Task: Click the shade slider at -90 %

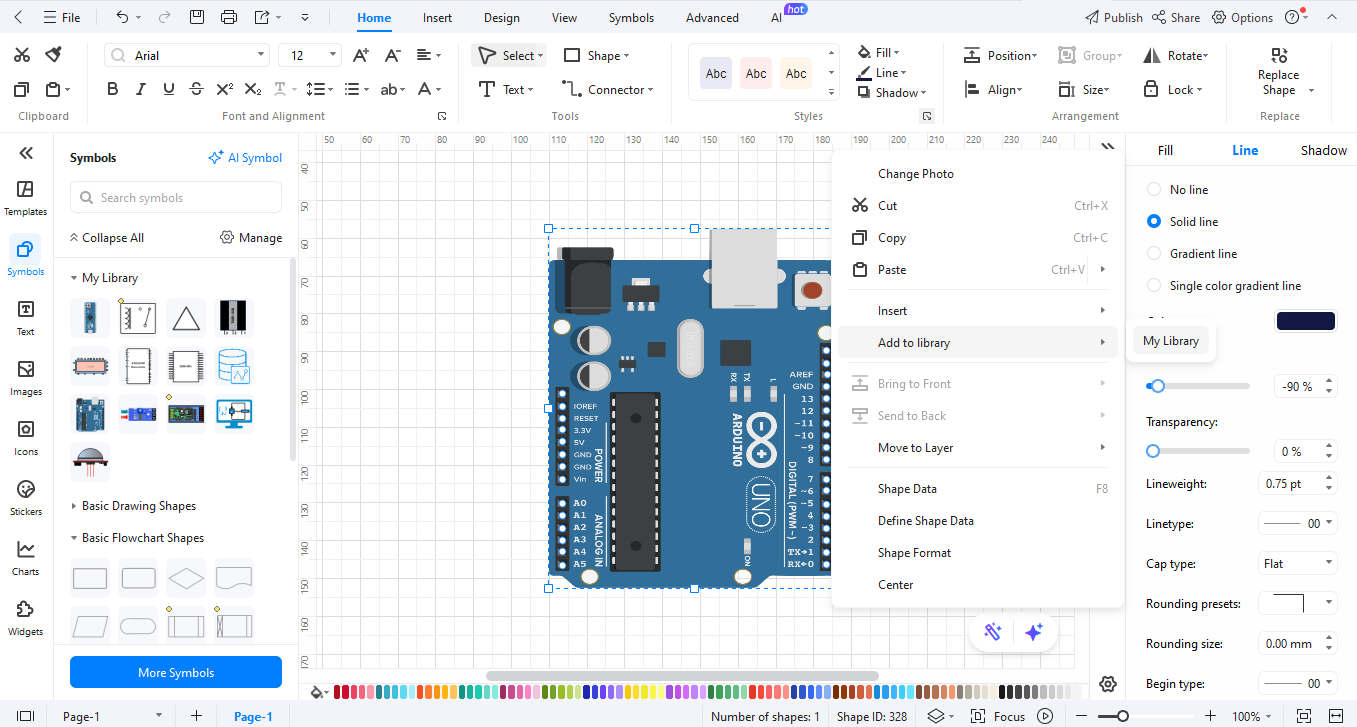Action: (1158, 386)
